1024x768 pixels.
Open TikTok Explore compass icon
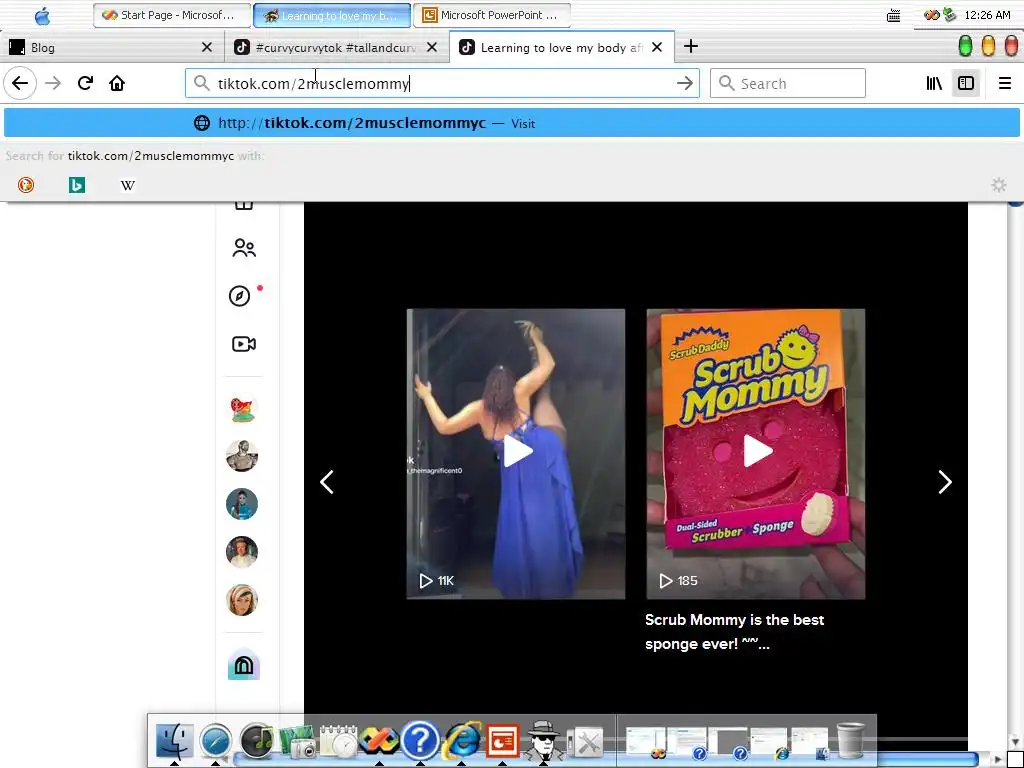pos(240,296)
